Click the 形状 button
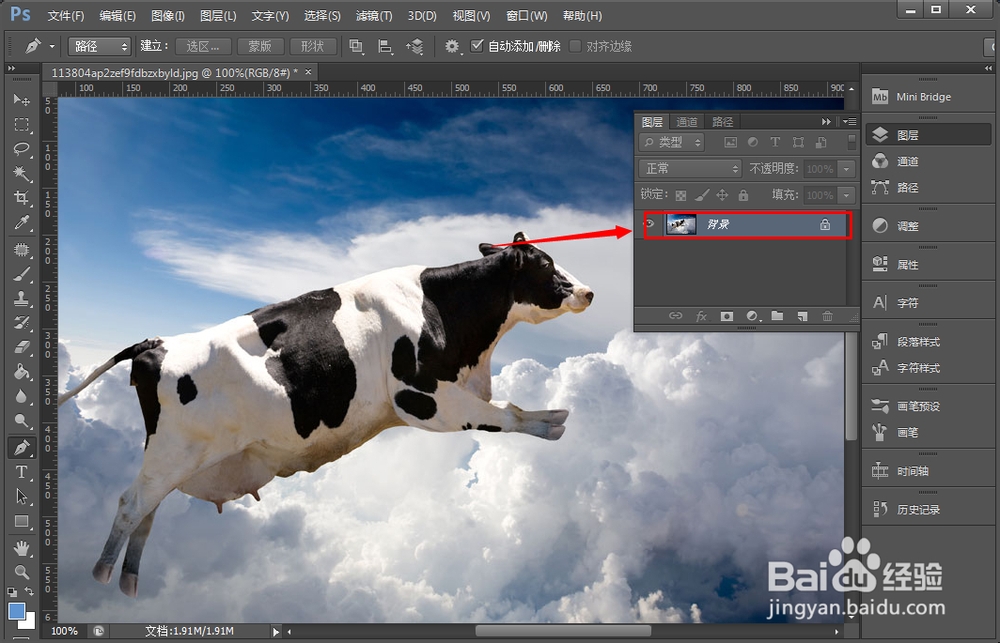 click(312, 46)
